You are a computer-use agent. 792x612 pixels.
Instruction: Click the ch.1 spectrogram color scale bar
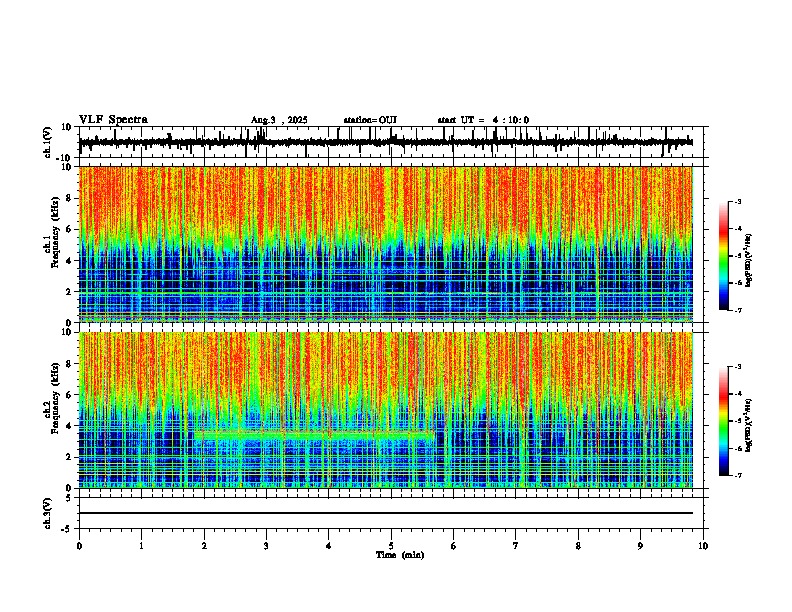pyautogui.click(x=724, y=256)
